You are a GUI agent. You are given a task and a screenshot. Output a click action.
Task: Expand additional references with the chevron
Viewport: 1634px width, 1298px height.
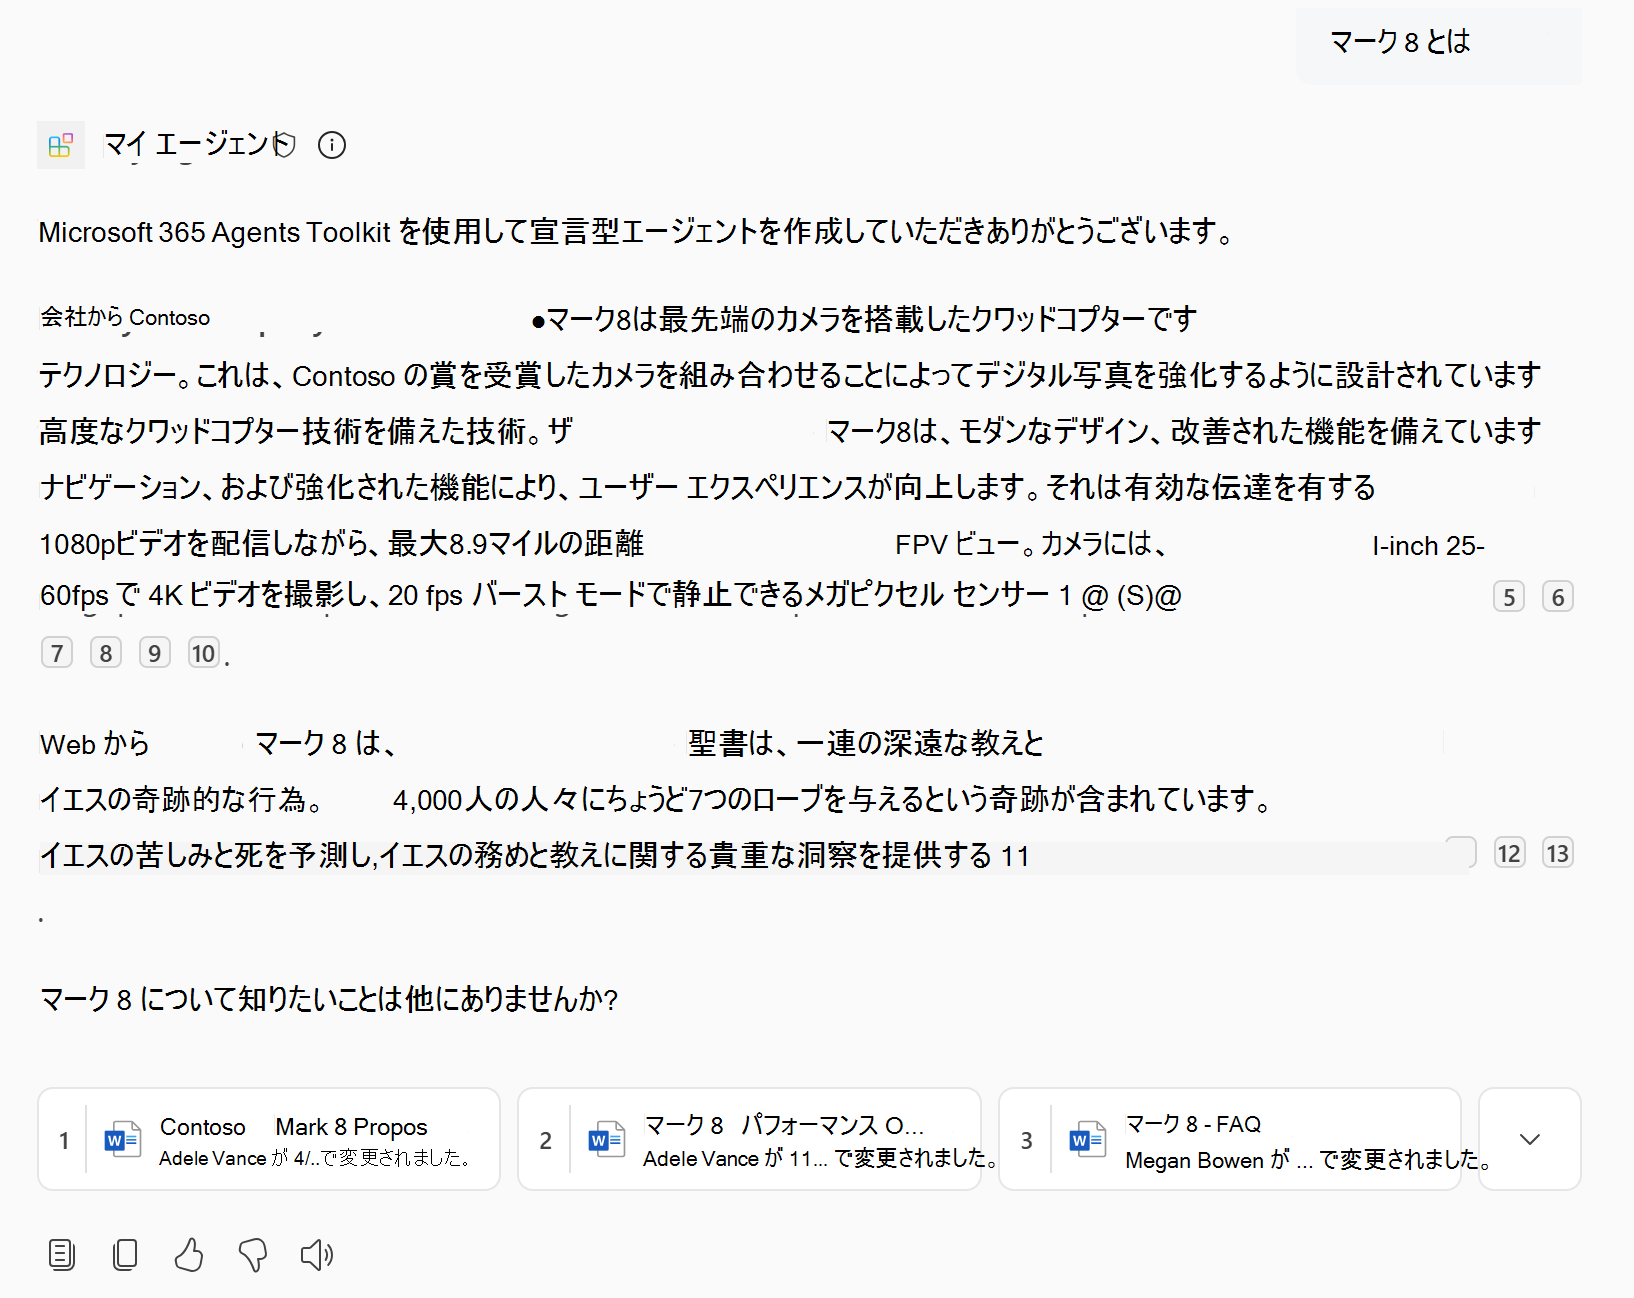click(1528, 1139)
